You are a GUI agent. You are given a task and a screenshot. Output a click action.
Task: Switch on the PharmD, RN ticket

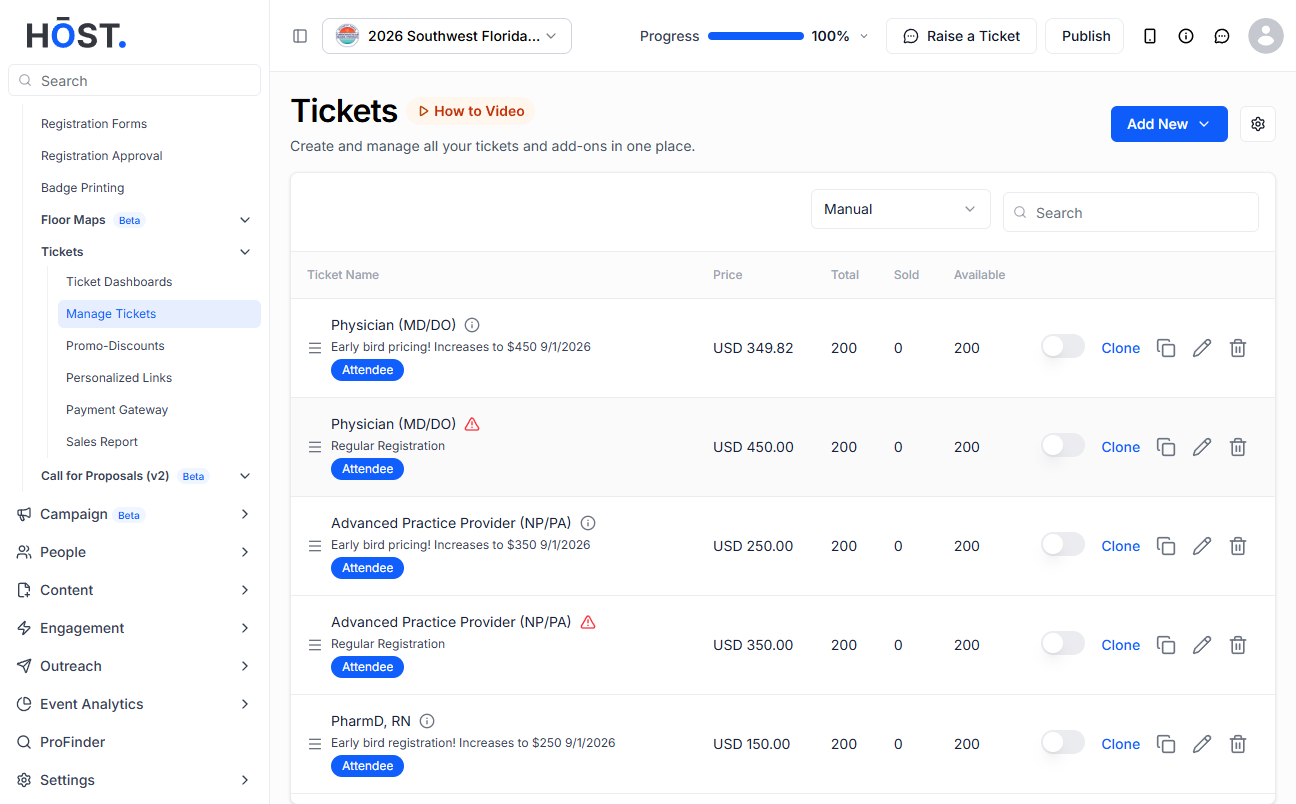(x=1063, y=742)
